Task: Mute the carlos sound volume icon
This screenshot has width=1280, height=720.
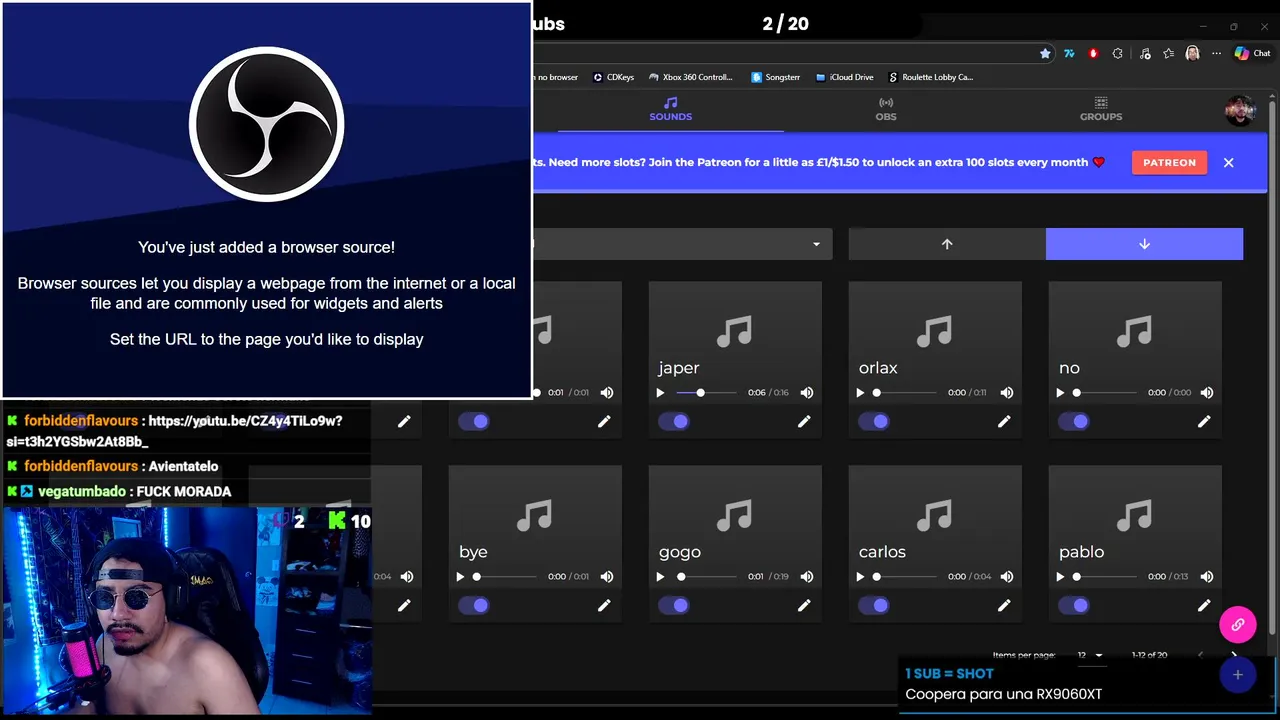Action: 1007,577
